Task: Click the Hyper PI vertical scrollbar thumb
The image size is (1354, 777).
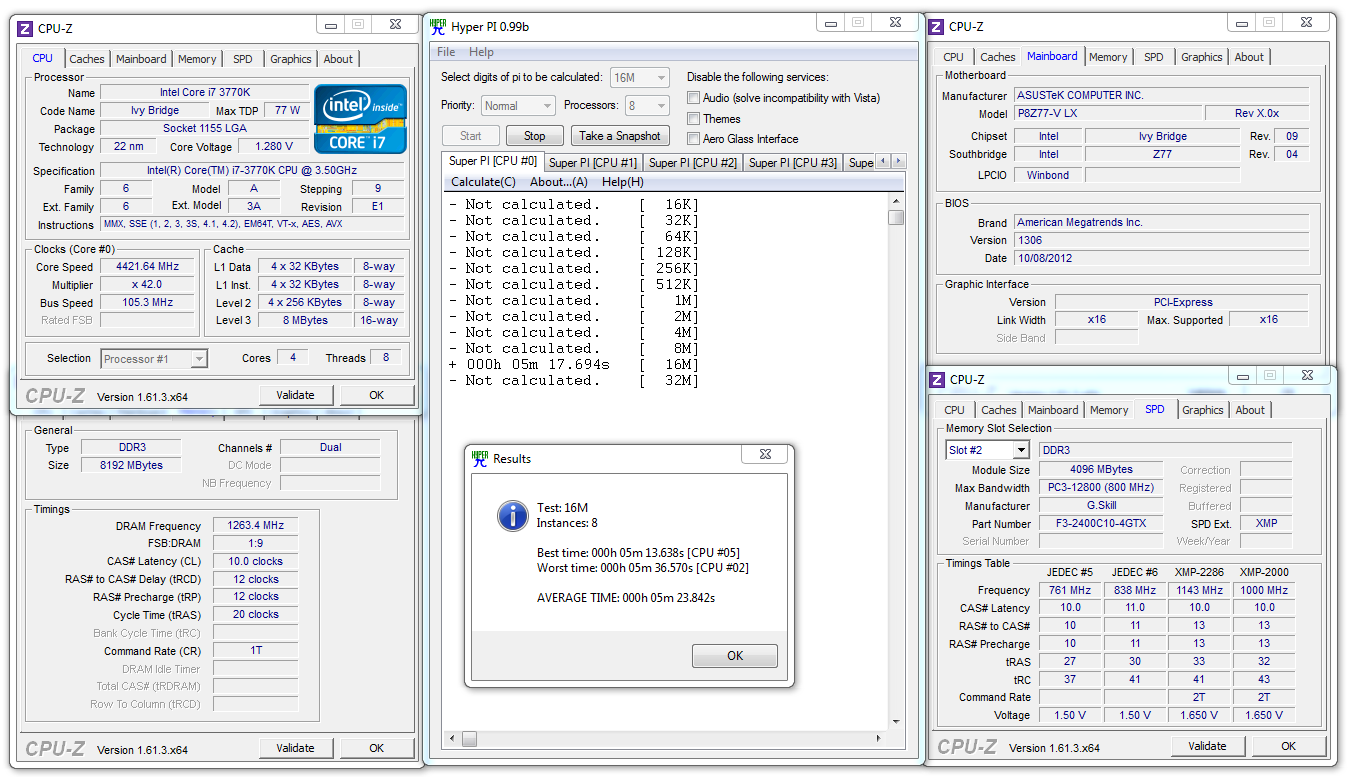Action: click(x=896, y=217)
